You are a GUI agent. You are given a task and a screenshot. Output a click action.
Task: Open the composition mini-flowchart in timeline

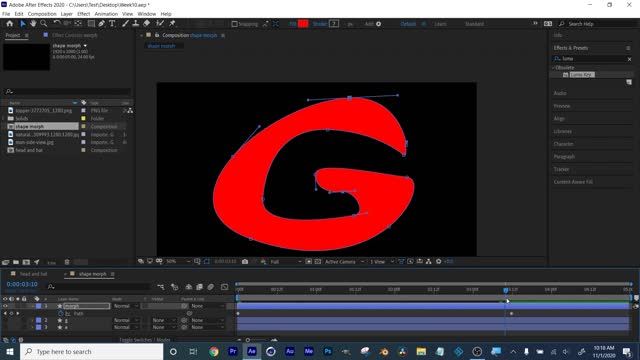(x=161, y=287)
